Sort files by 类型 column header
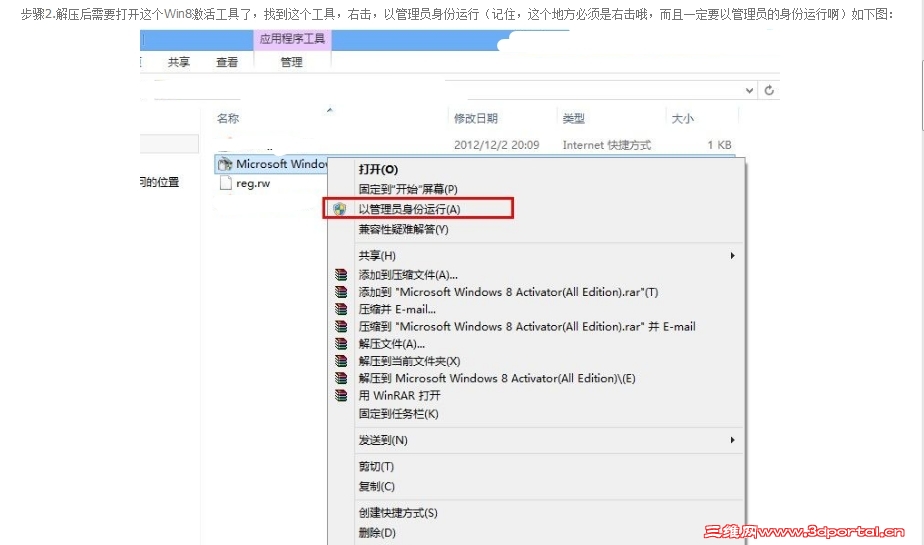Image resolution: width=924 pixels, height=545 pixels. pyautogui.click(x=573, y=118)
